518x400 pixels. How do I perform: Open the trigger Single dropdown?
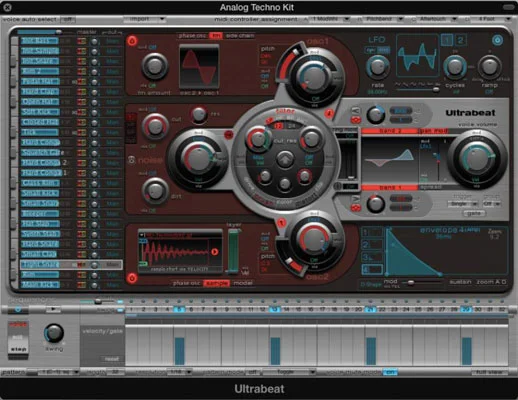[463, 203]
